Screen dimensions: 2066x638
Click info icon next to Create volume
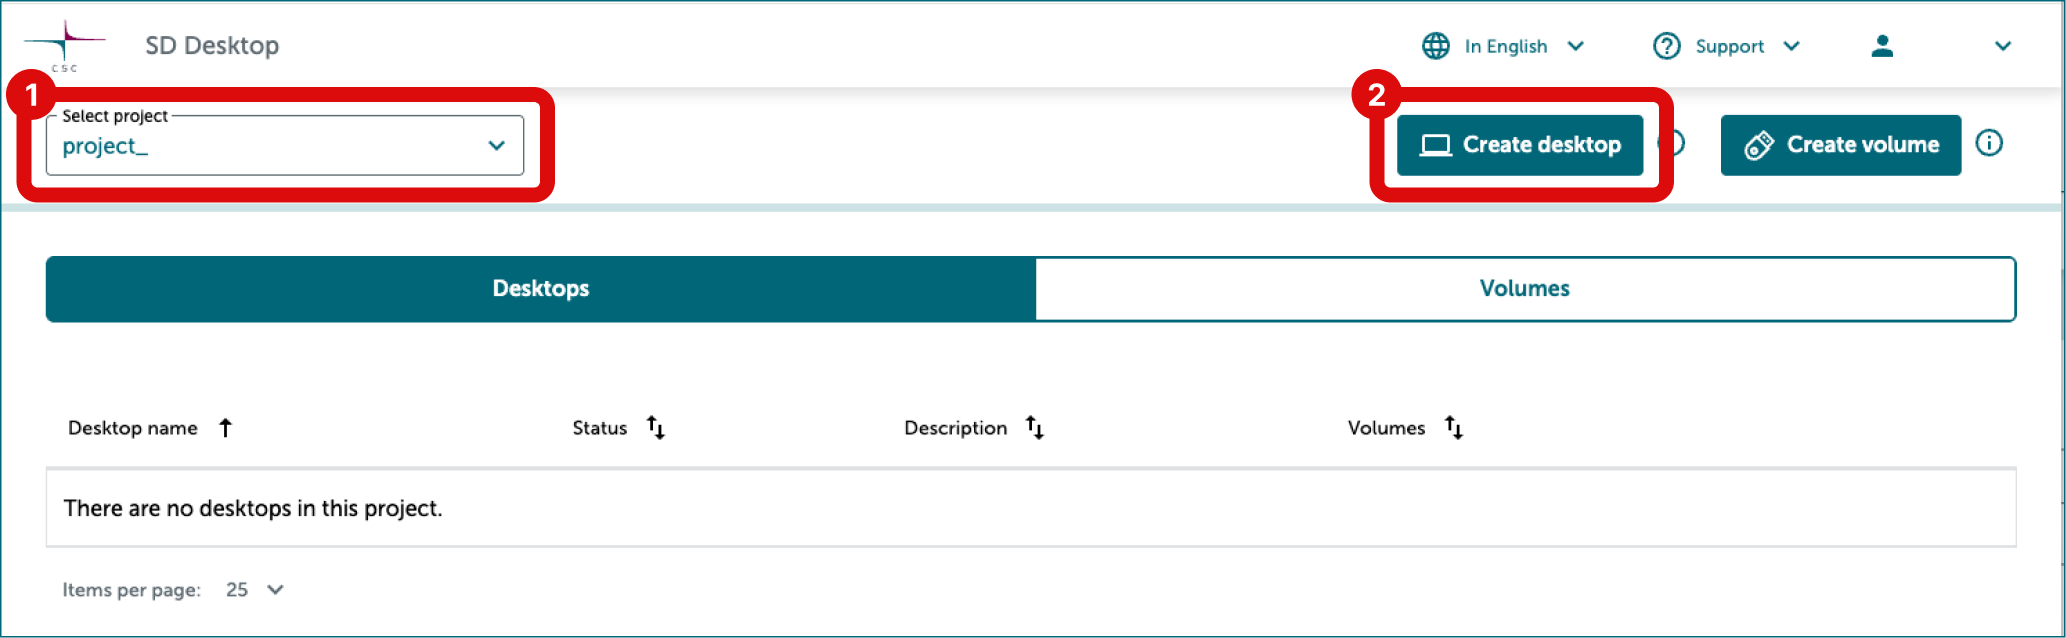1989,143
